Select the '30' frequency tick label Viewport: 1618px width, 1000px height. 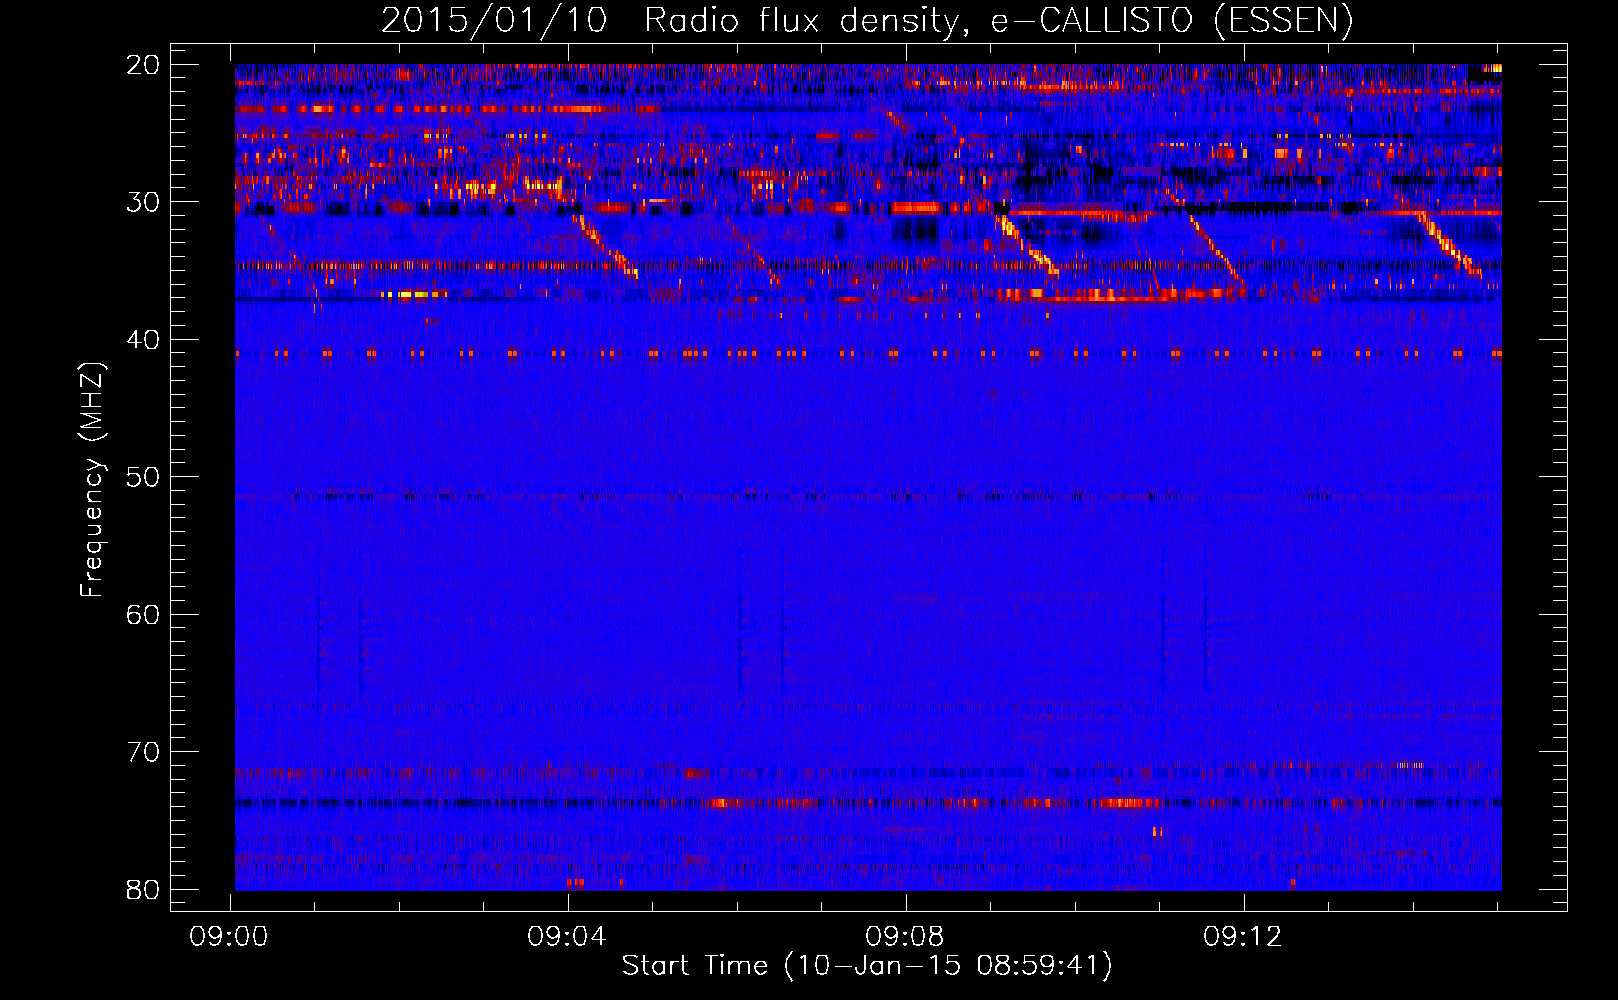[x=143, y=202]
